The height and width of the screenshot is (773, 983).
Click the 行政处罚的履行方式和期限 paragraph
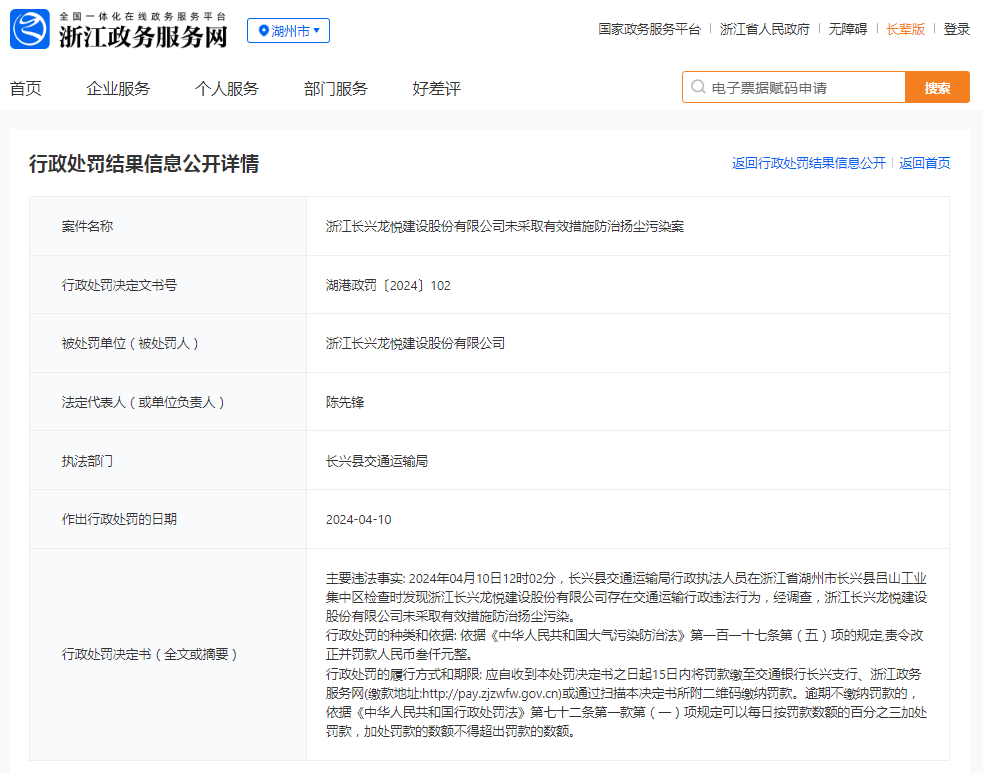click(626, 702)
